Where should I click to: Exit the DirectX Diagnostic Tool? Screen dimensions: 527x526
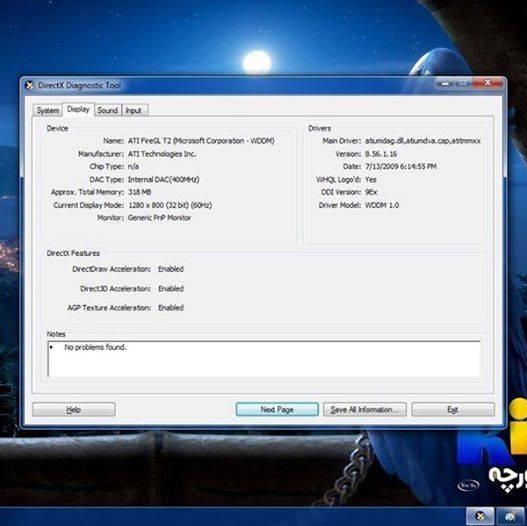pos(453,409)
